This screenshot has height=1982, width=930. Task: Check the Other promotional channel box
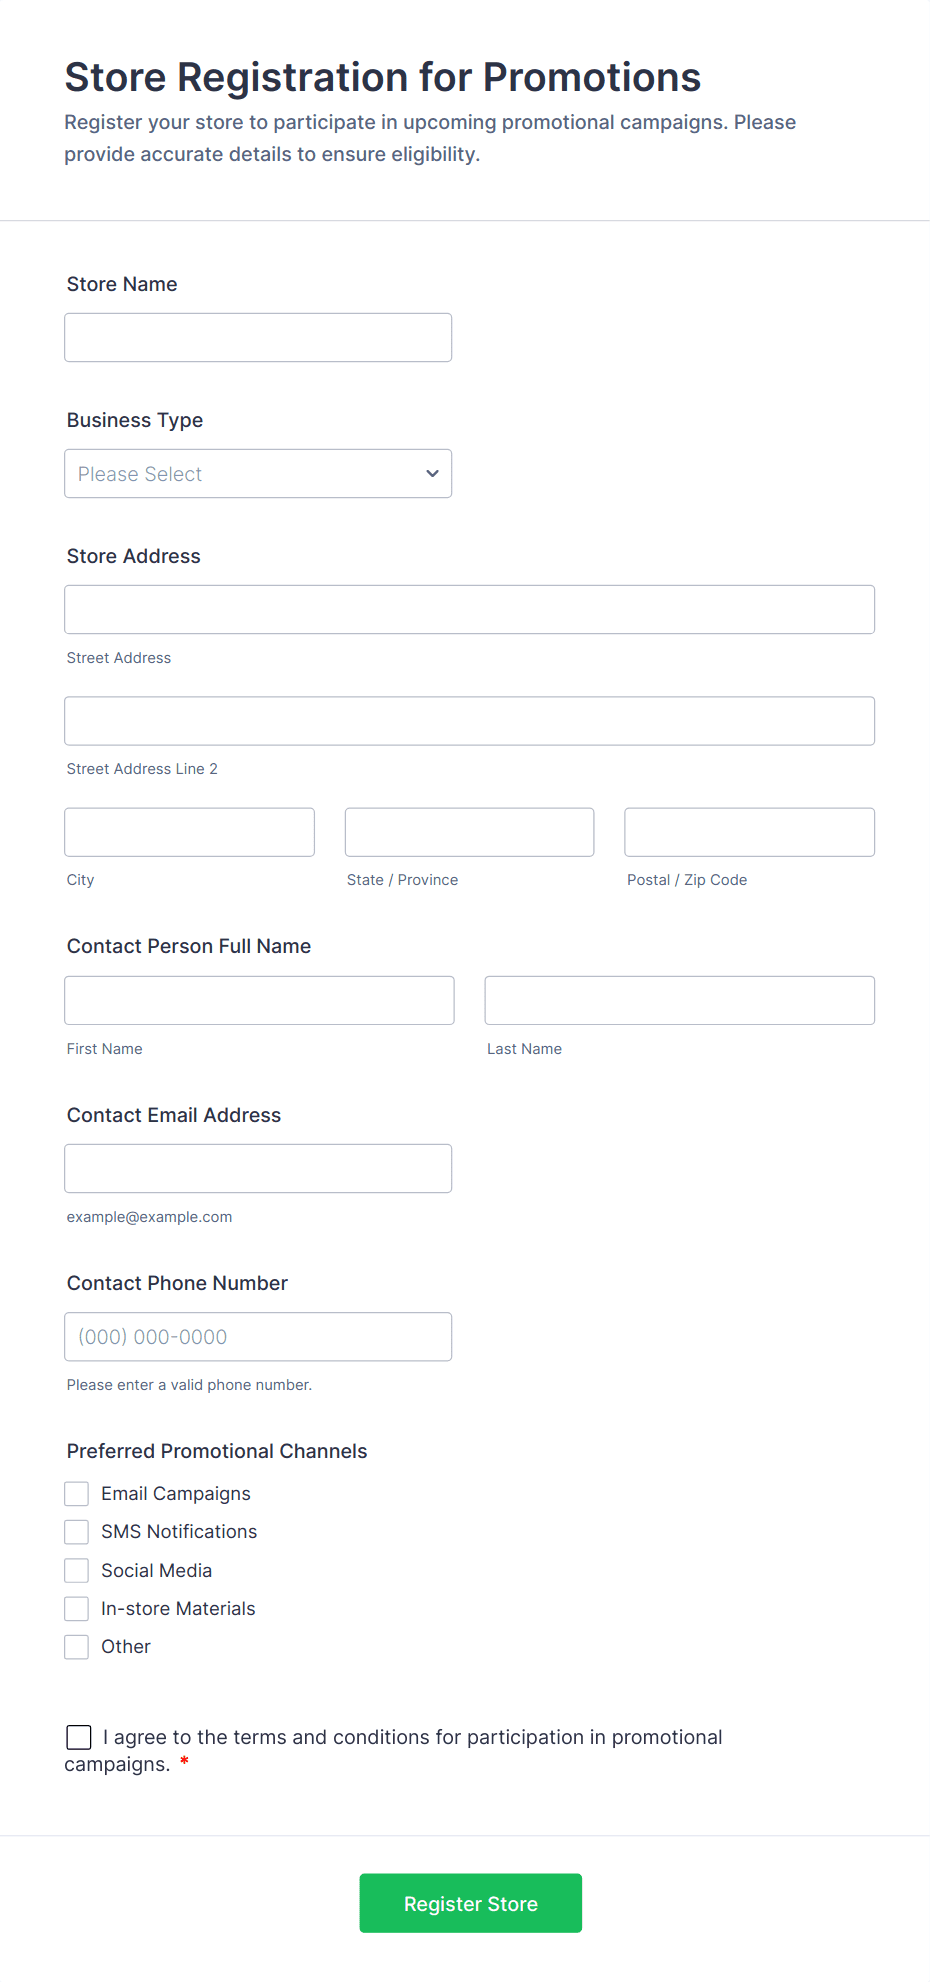(77, 1647)
